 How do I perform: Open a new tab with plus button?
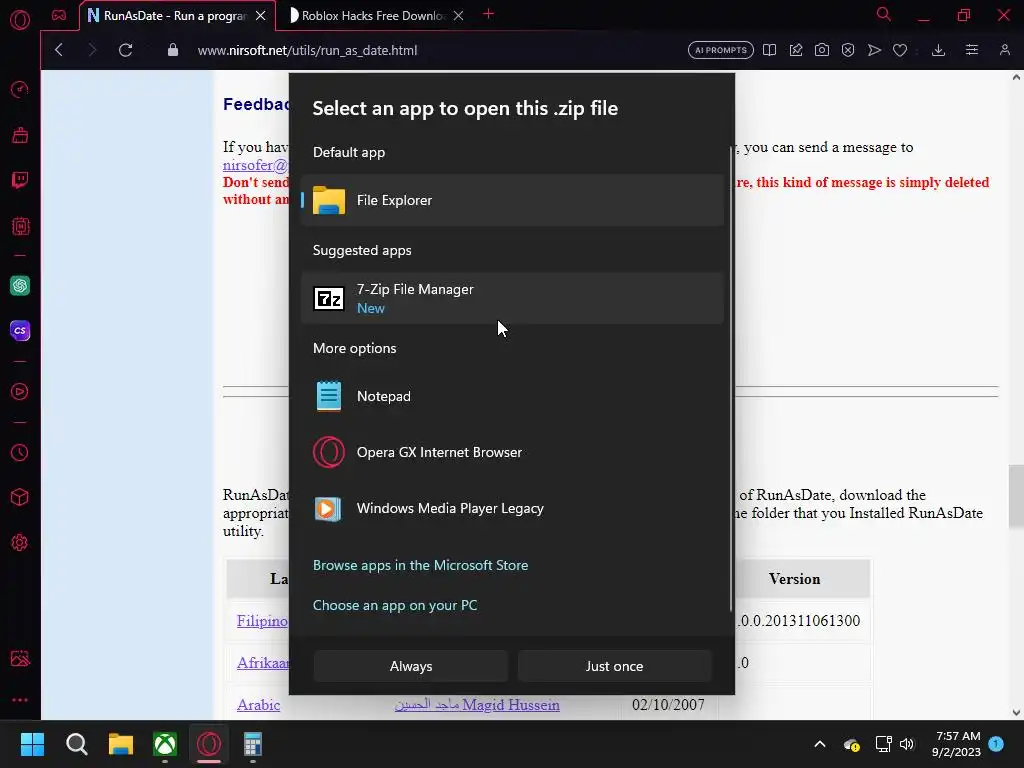[x=488, y=14]
